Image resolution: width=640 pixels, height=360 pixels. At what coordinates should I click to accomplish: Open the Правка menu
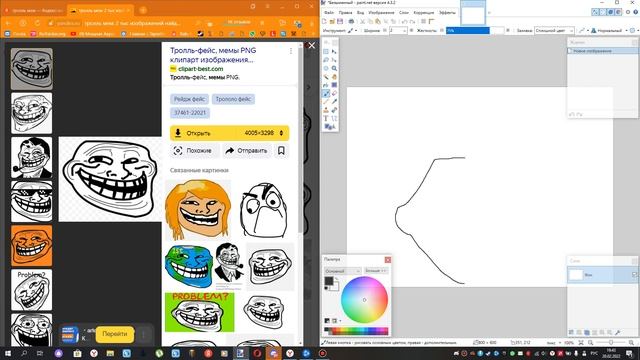click(345, 13)
